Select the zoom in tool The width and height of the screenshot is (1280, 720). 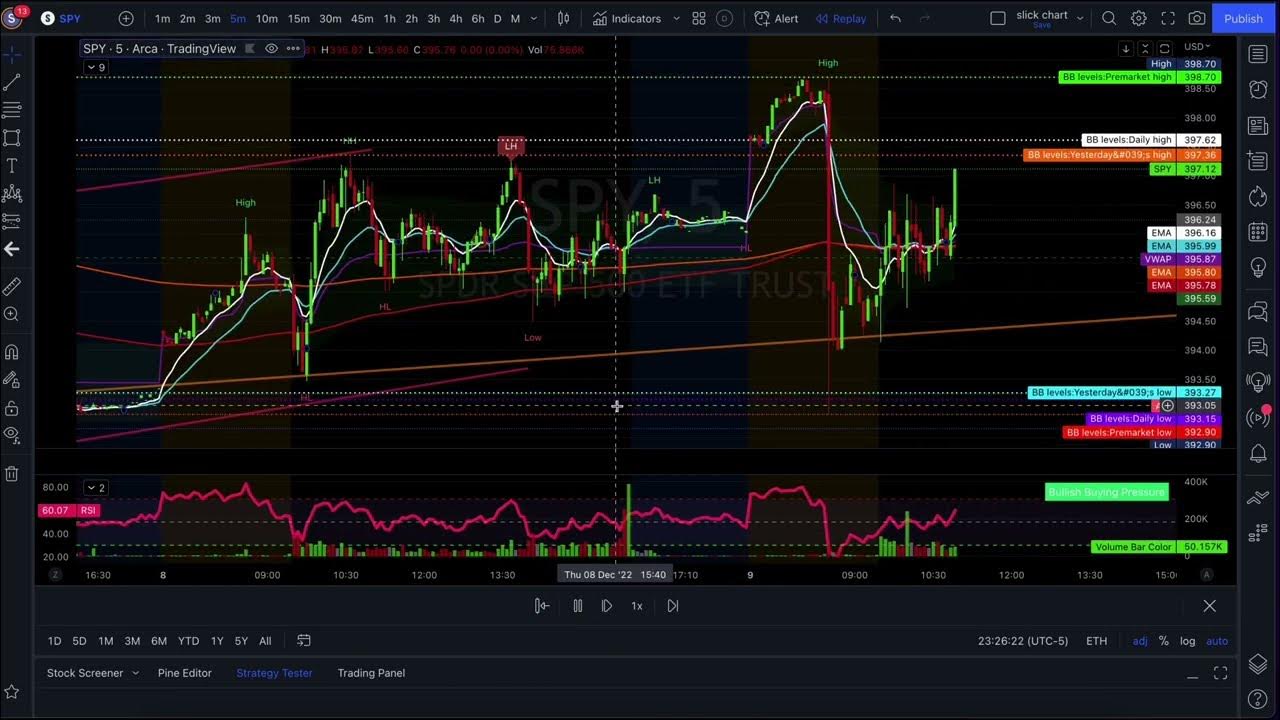click(x=12, y=314)
